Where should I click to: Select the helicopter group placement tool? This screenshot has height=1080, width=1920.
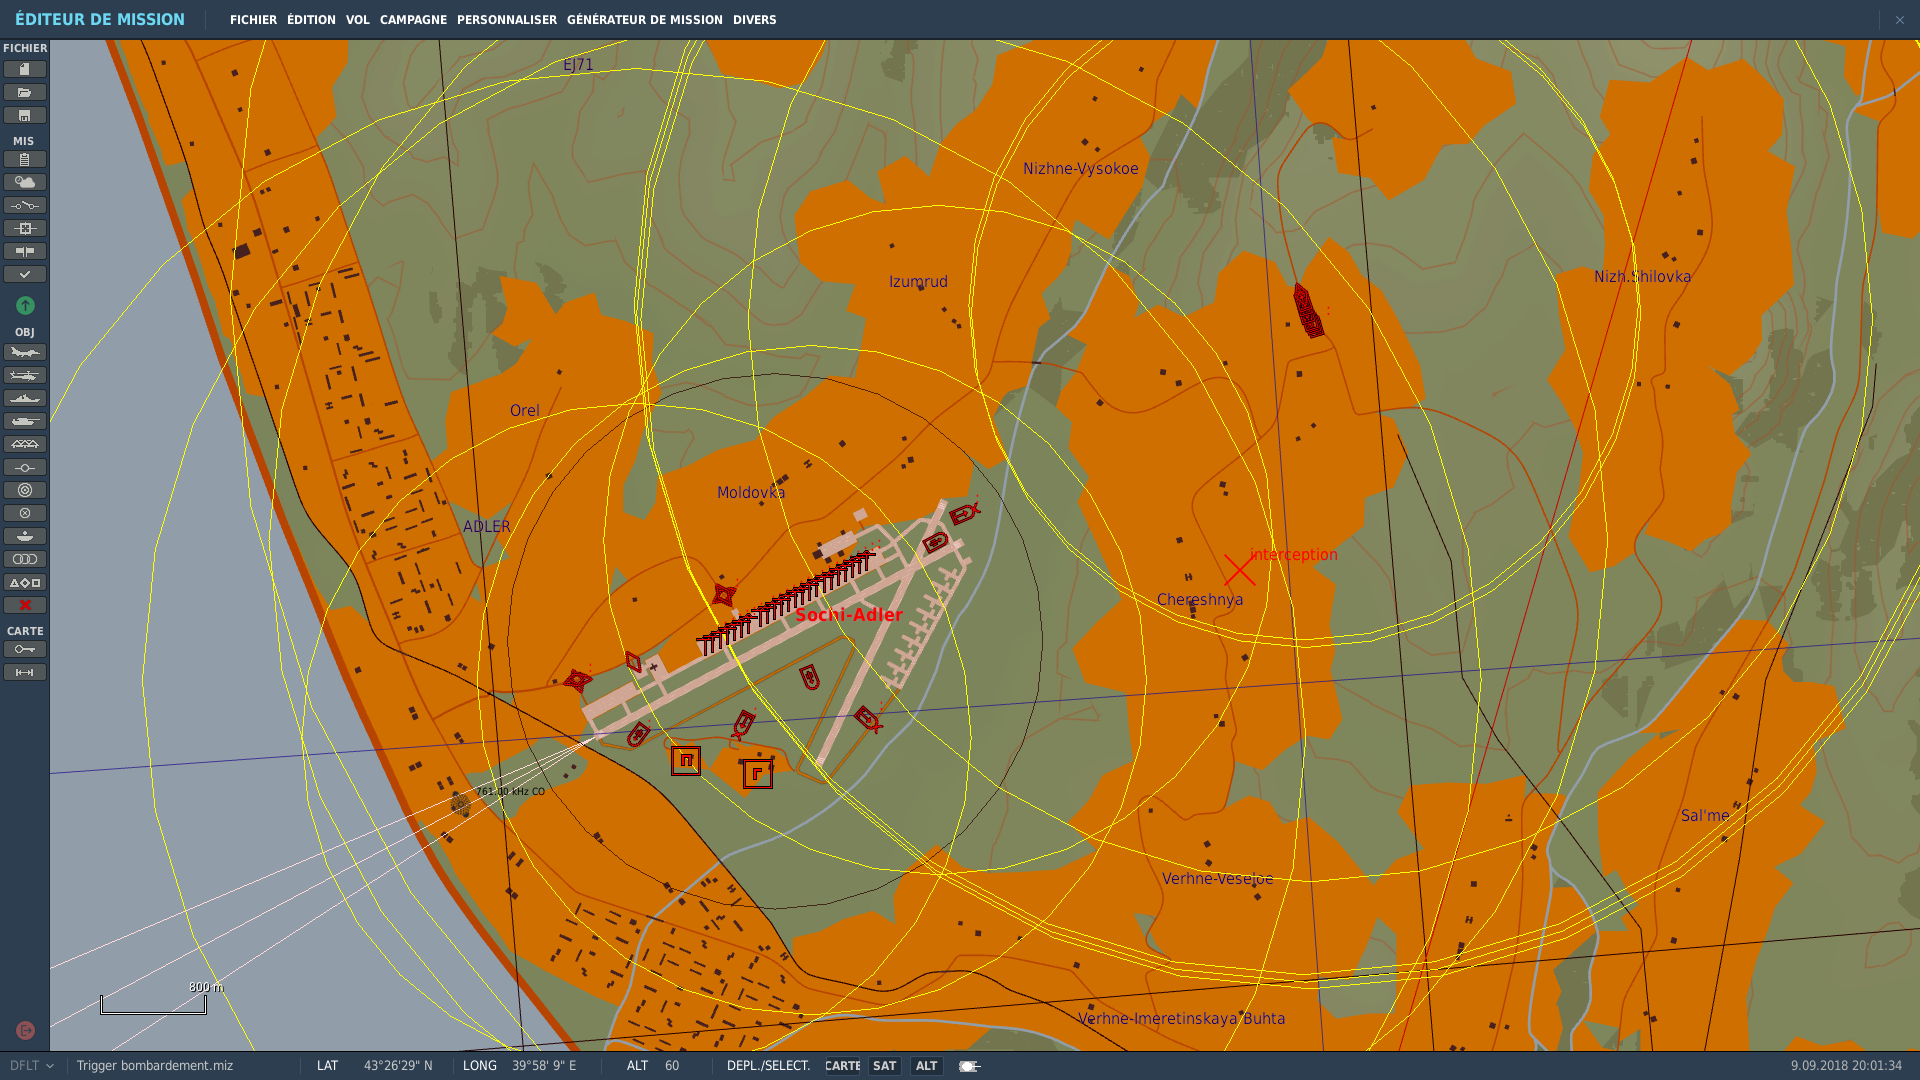click(x=25, y=375)
